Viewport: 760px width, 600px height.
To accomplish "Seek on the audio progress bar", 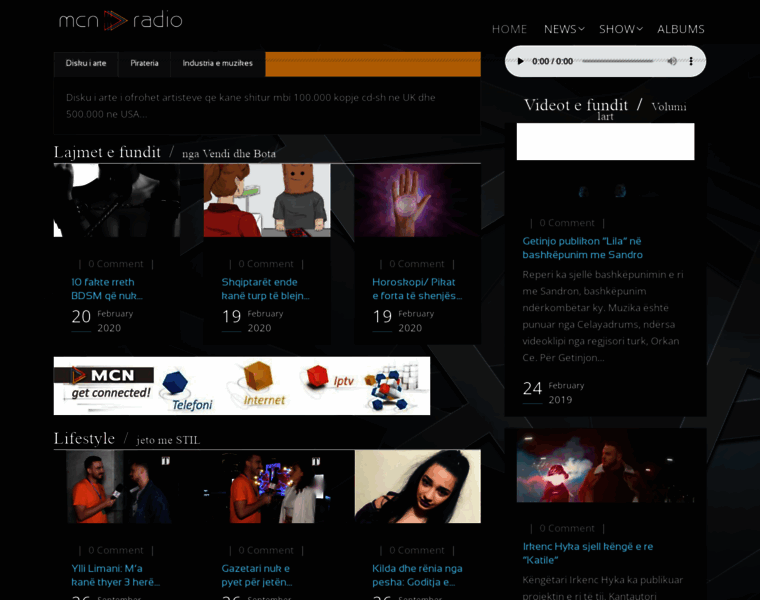I will [x=618, y=61].
